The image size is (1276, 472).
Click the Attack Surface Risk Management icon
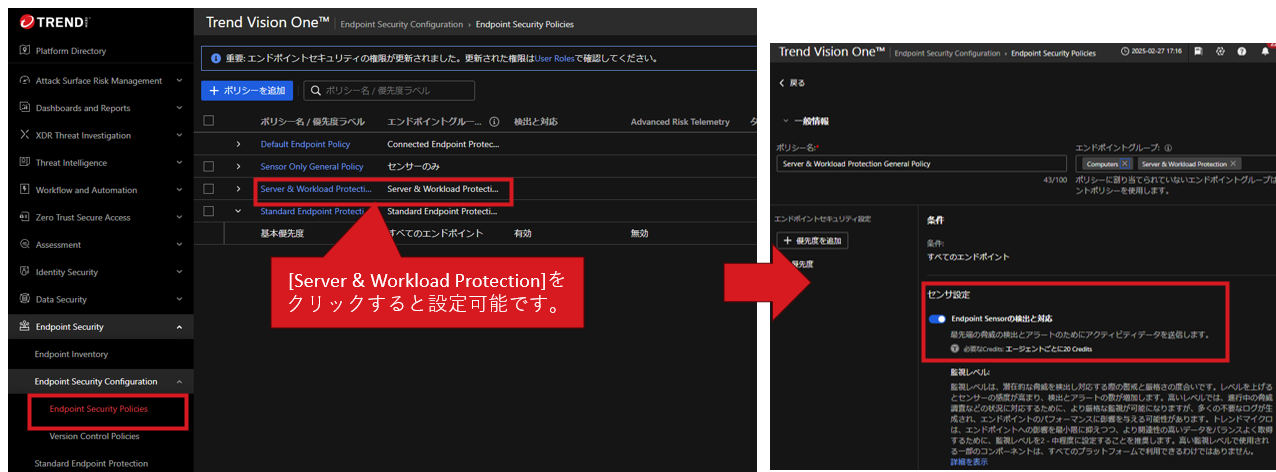pyautogui.click(x=25, y=81)
